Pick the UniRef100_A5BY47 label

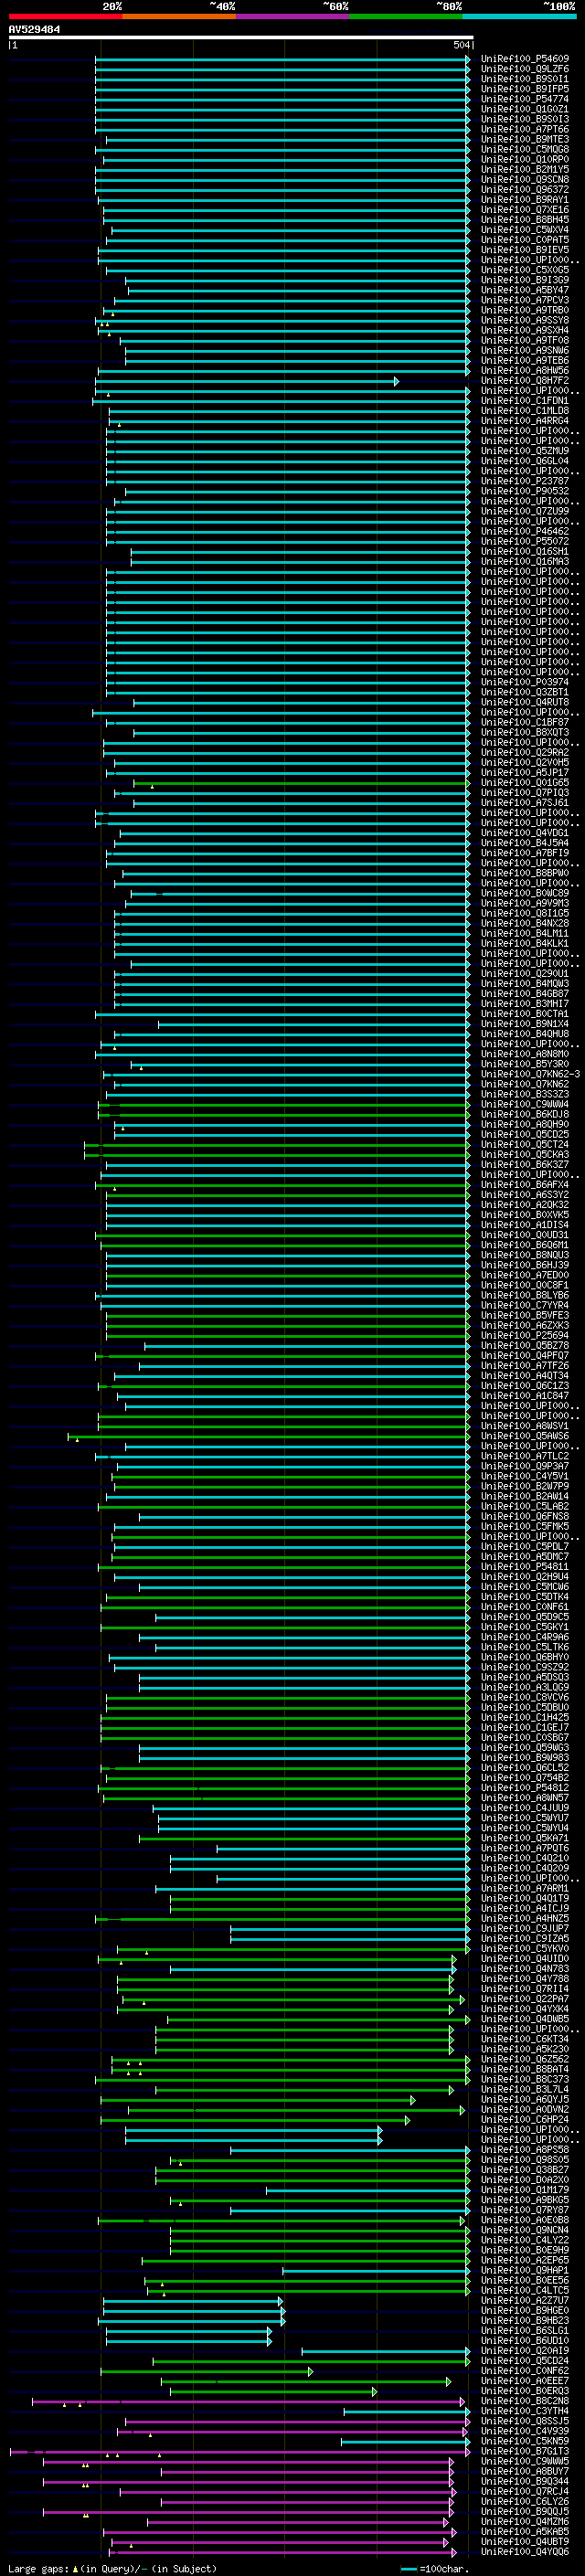point(524,290)
